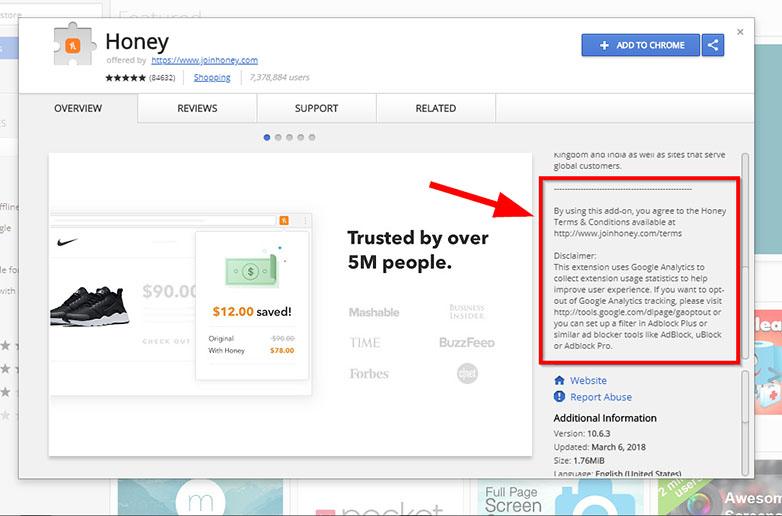This screenshot has height=516, width=782.
Task: Close the Honey extension dialog
Action: point(740,32)
